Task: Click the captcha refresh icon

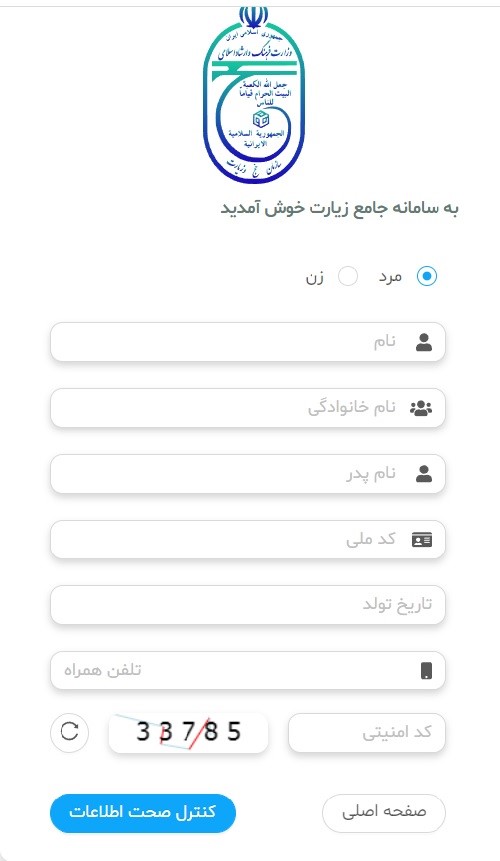Action: point(69,731)
